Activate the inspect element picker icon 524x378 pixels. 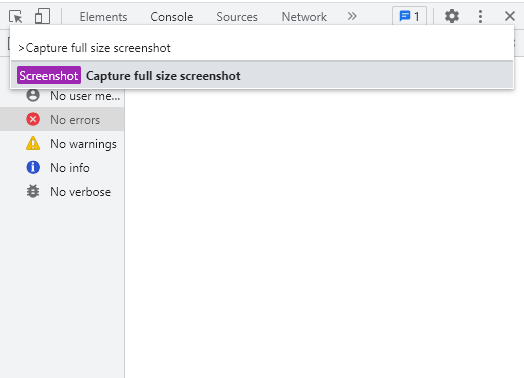pyautogui.click(x=16, y=16)
